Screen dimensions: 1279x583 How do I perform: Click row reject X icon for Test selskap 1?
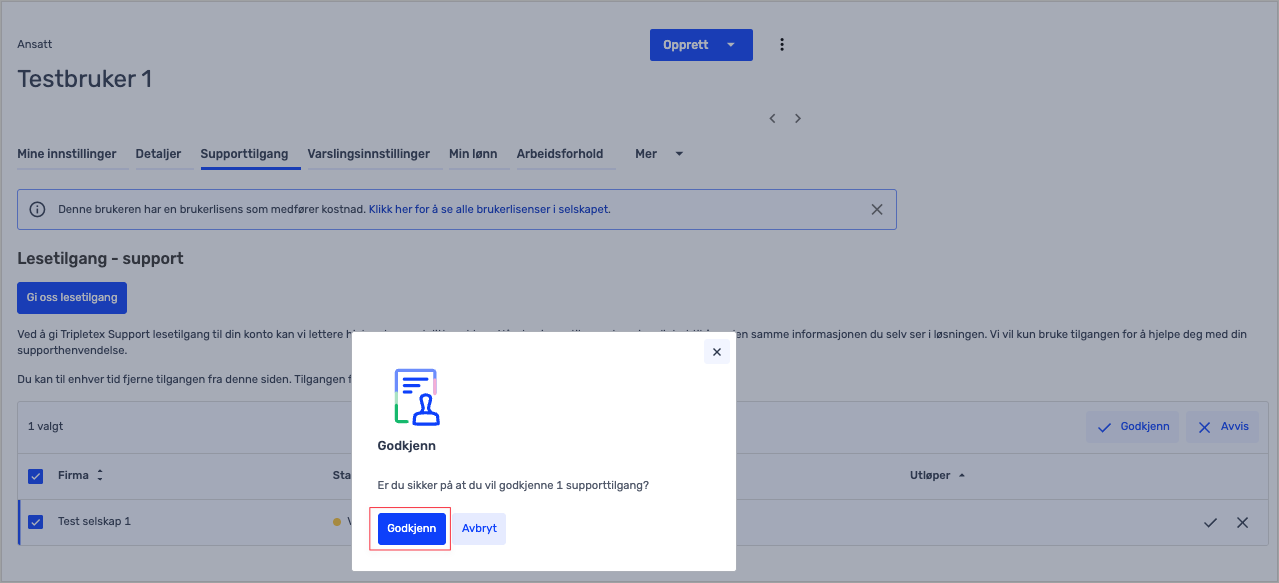point(1242,522)
